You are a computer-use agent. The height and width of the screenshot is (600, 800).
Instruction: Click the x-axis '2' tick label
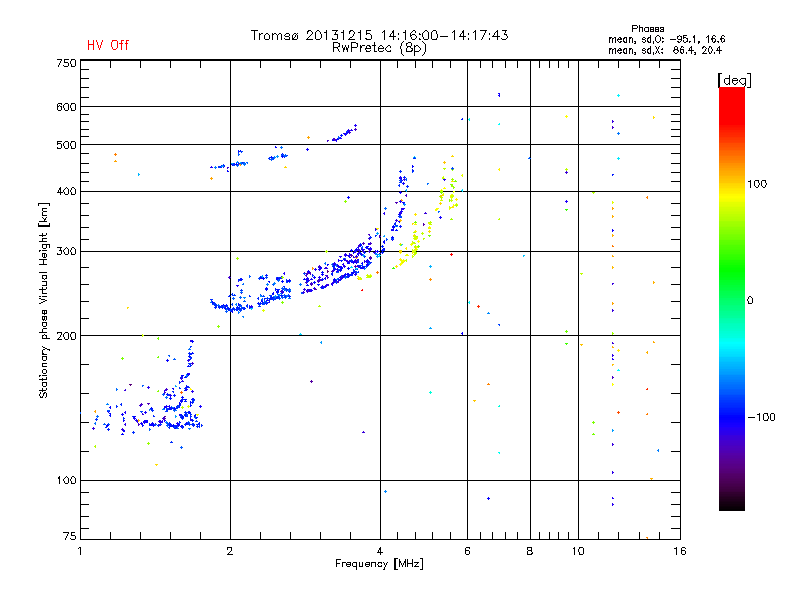(230, 551)
